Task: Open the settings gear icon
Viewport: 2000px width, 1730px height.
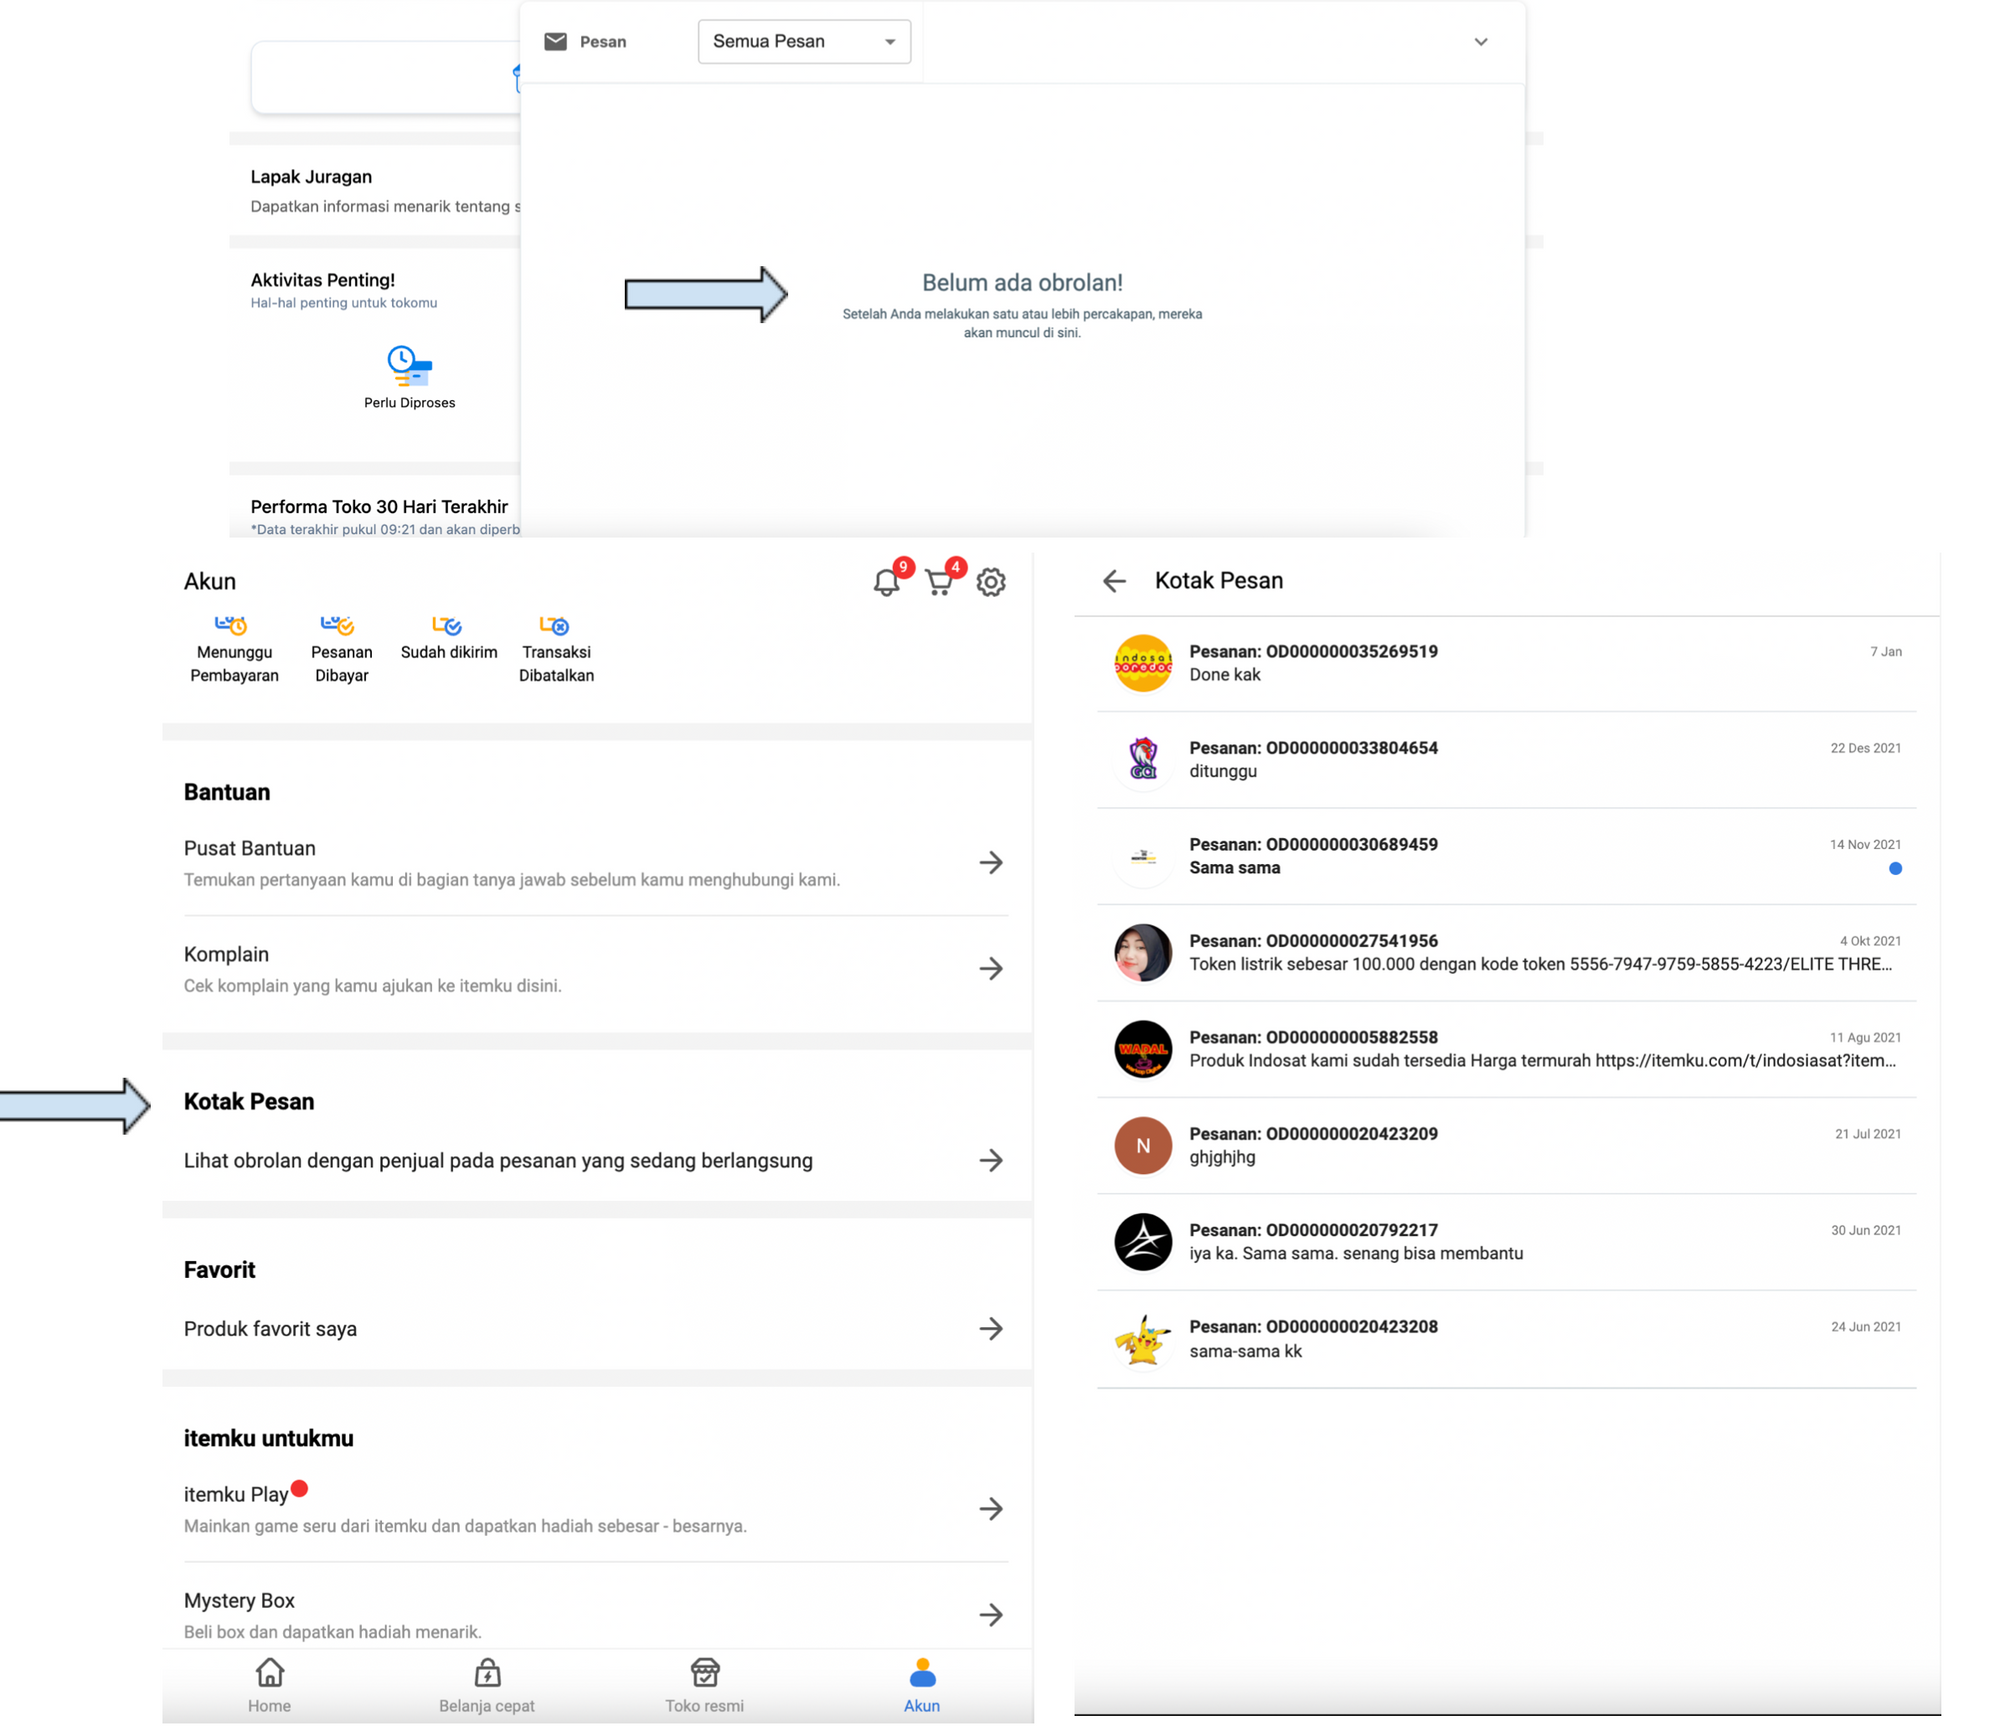Action: 990,582
